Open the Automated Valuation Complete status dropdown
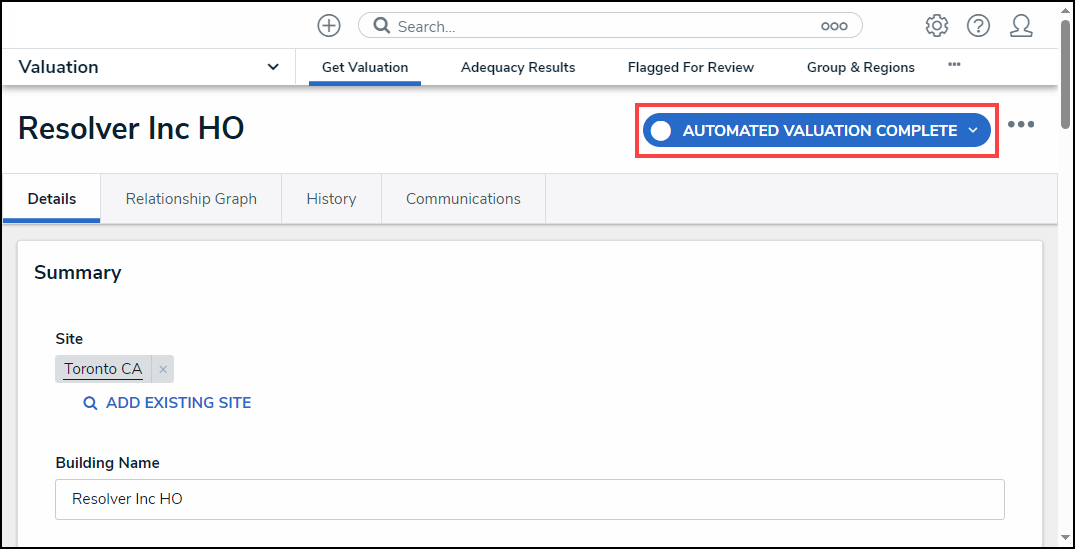The height and width of the screenshot is (549, 1075). point(817,130)
